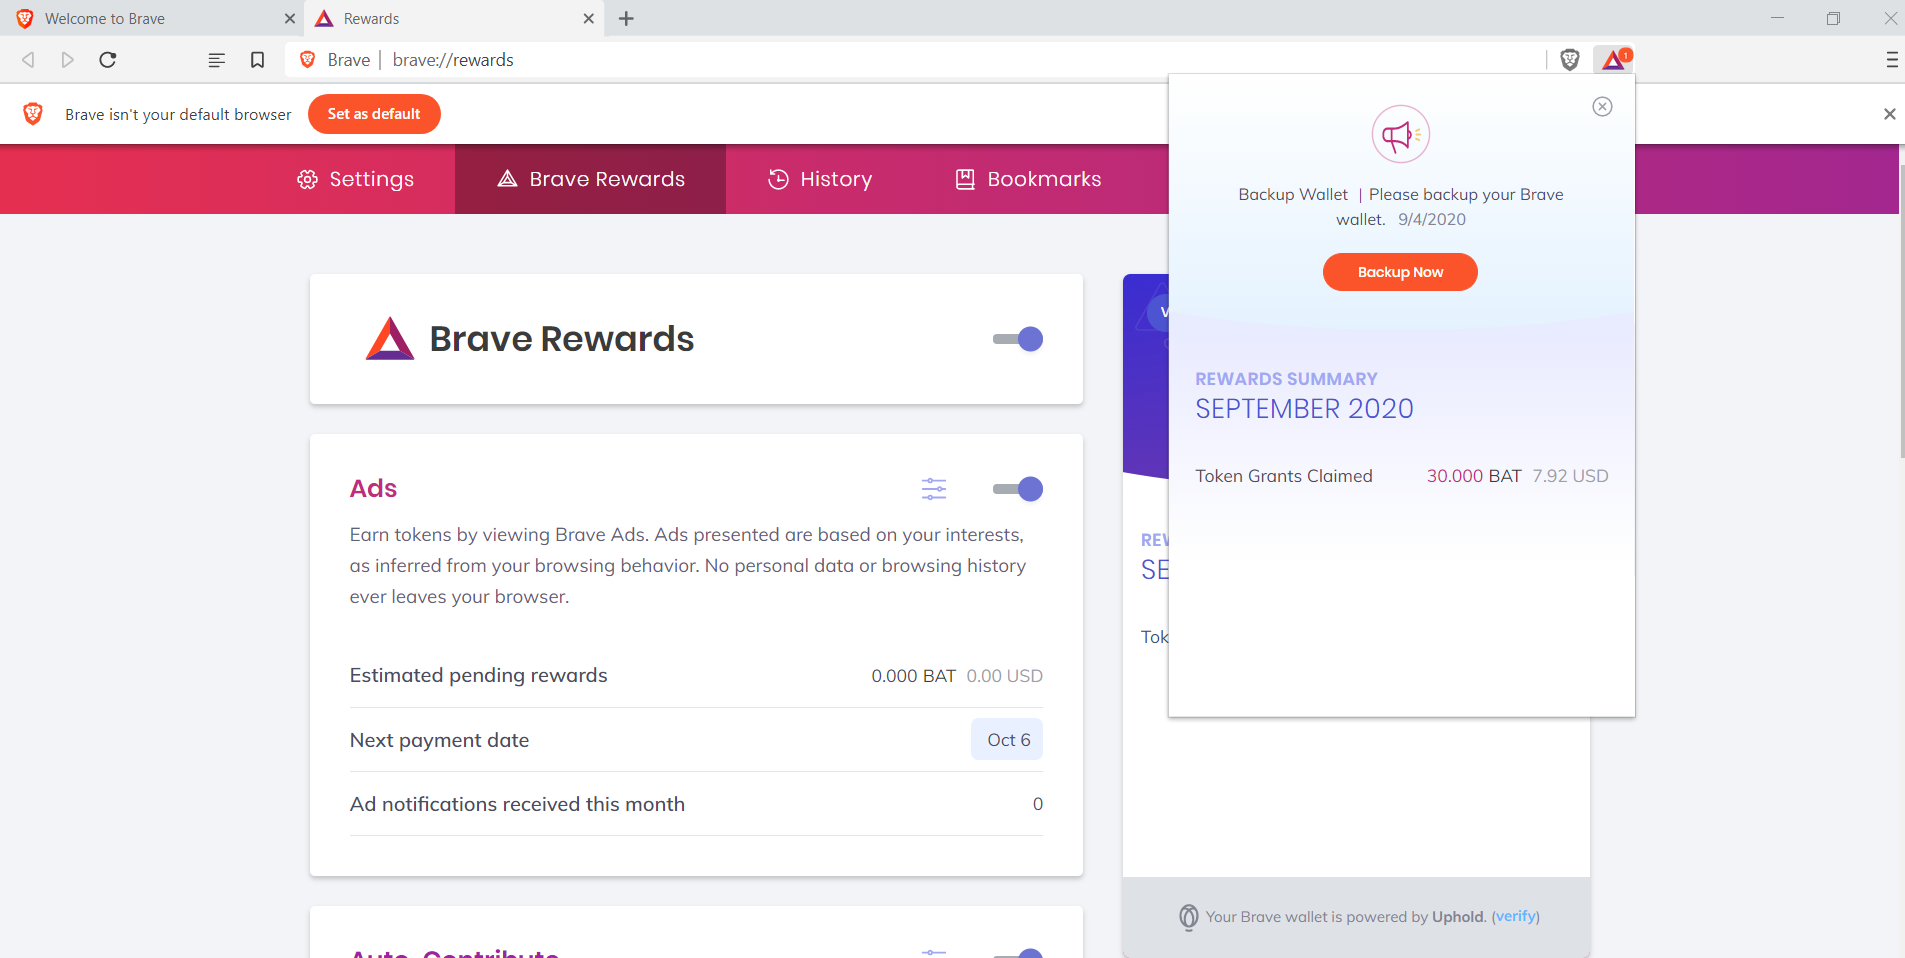Select the Brave Rewards navigation tab
Image resolution: width=1905 pixels, height=958 pixels.
click(590, 179)
